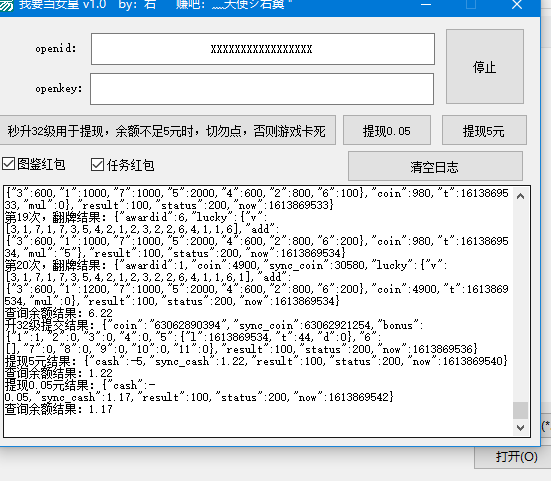Click the log line 查询余额结果: 1.17
The height and width of the screenshot is (481, 551).
pos(59,409)
